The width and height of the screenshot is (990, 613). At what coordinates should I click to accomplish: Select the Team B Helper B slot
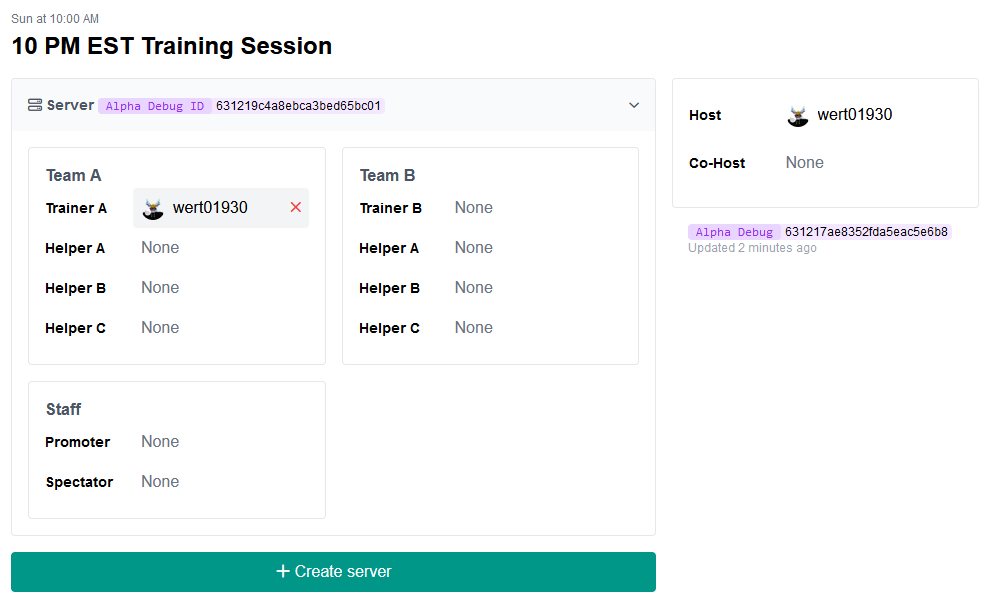(473, 288)
